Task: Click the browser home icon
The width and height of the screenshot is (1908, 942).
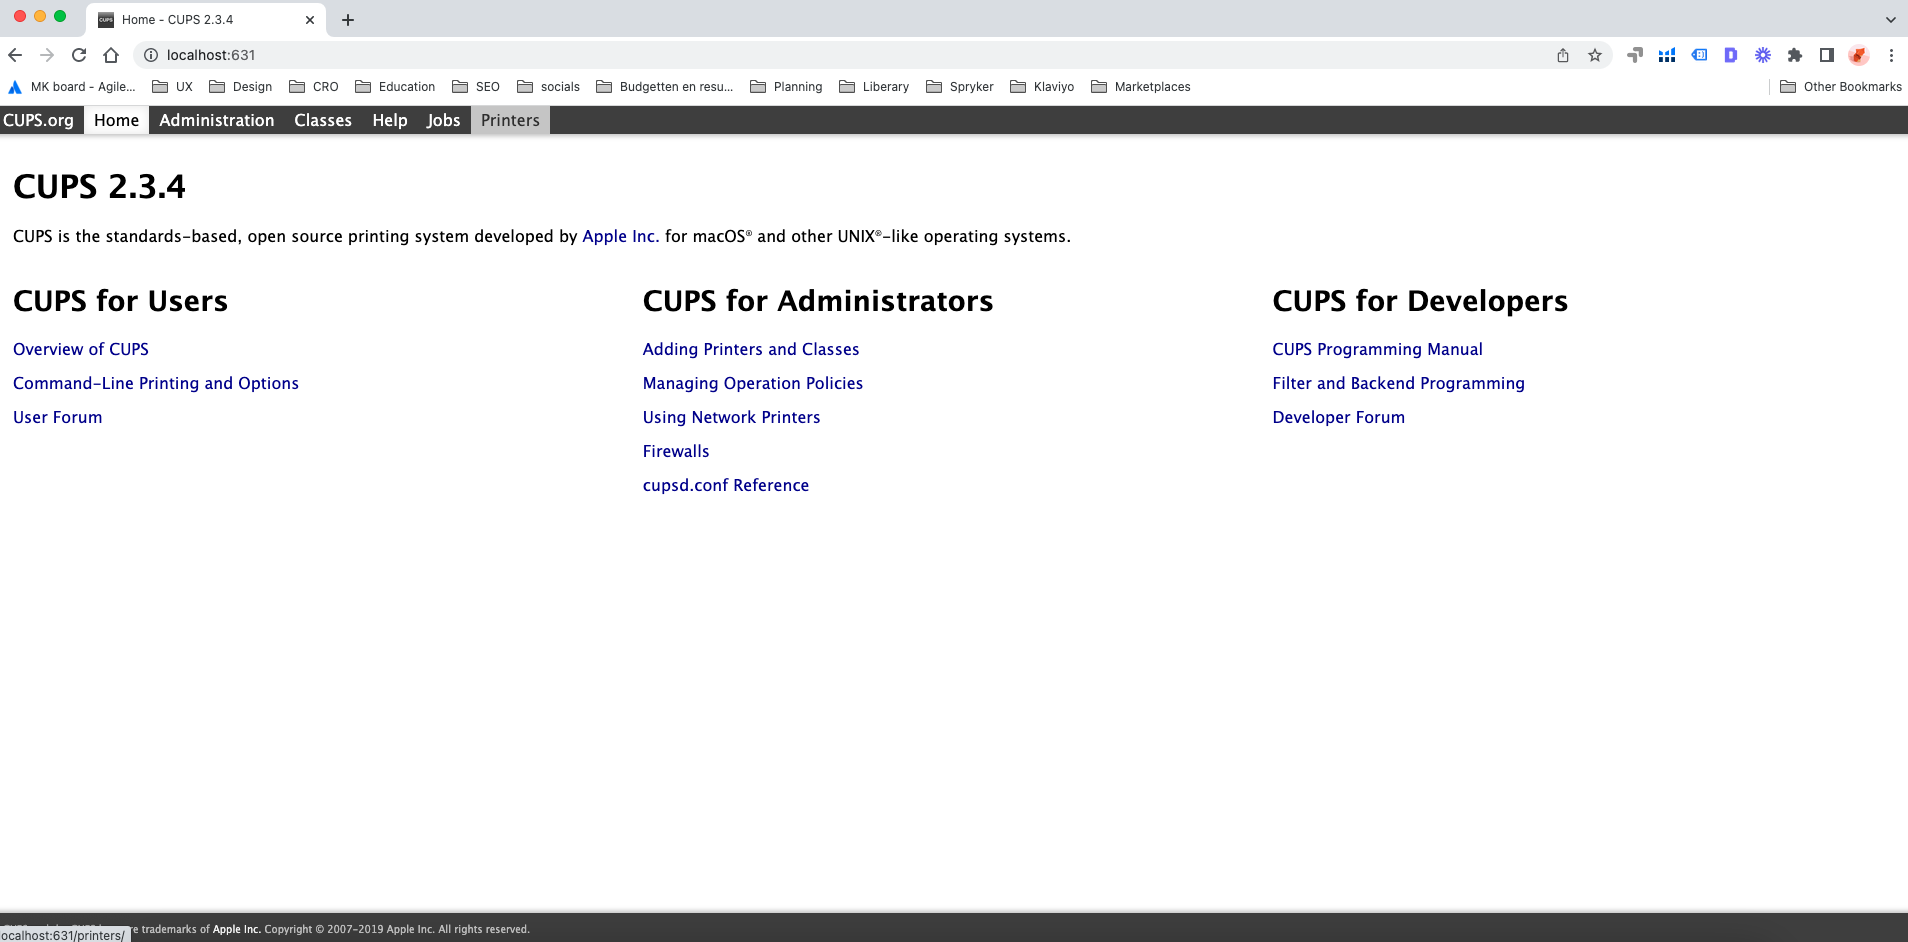Action: pyautogui.click(x=111, y=55)
